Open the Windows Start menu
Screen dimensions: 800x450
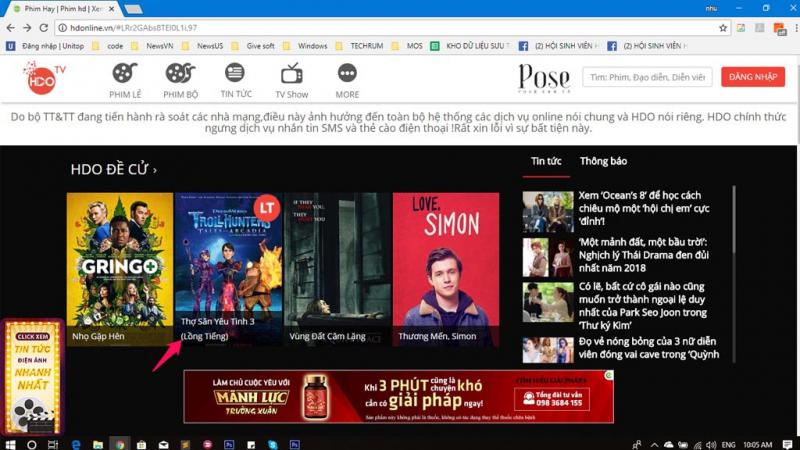[11, 442]
